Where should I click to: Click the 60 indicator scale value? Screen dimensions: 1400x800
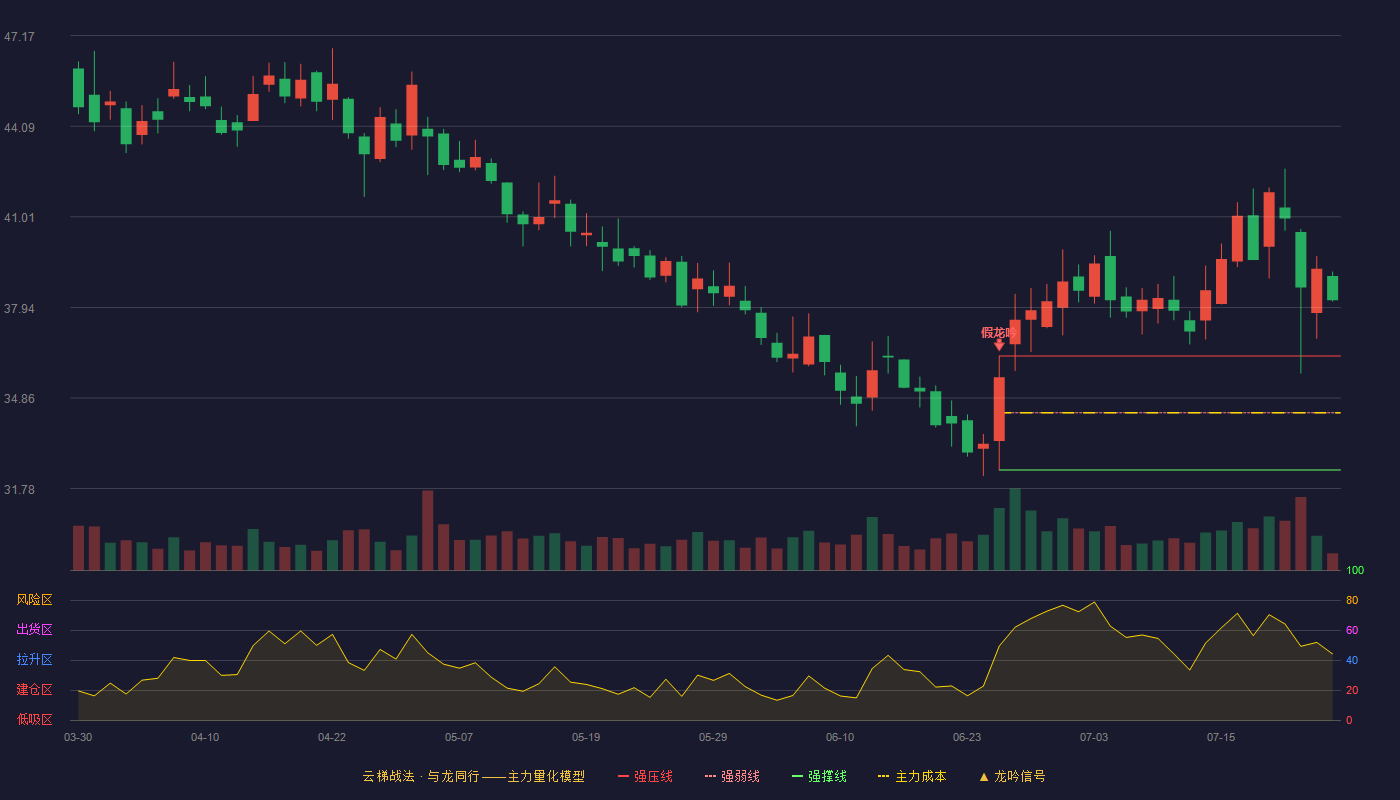[1352, 631]
